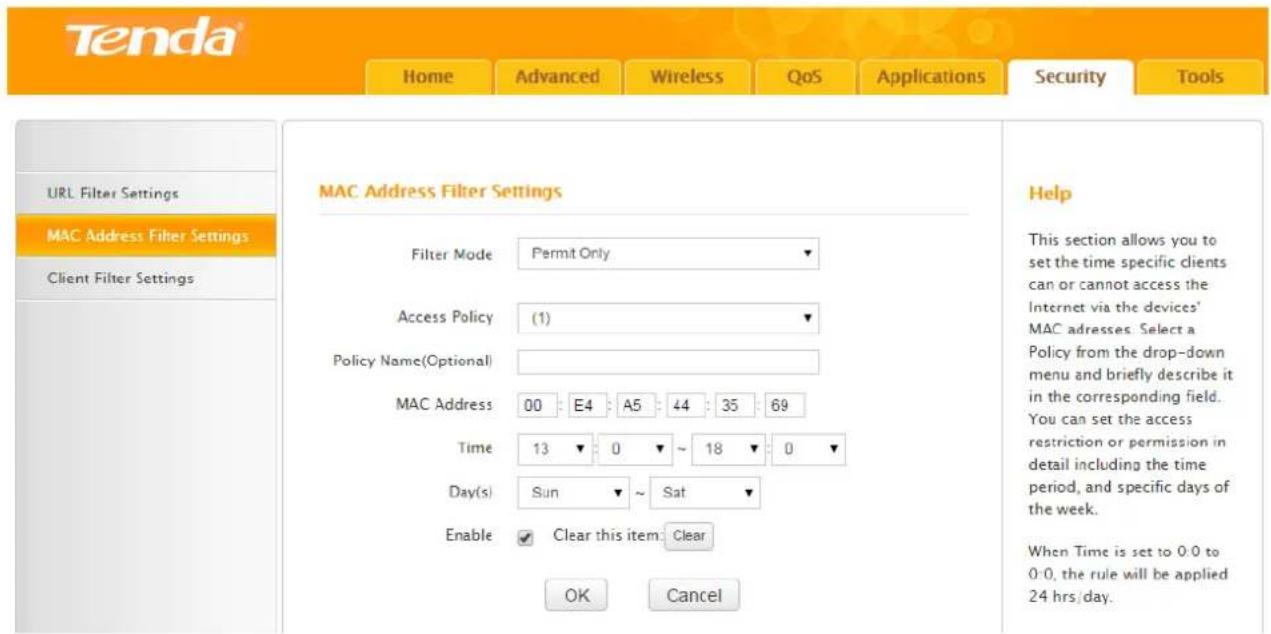1271x634 pixels.
Task: Go to the QoS tab
Action: (x=803, y=77)
